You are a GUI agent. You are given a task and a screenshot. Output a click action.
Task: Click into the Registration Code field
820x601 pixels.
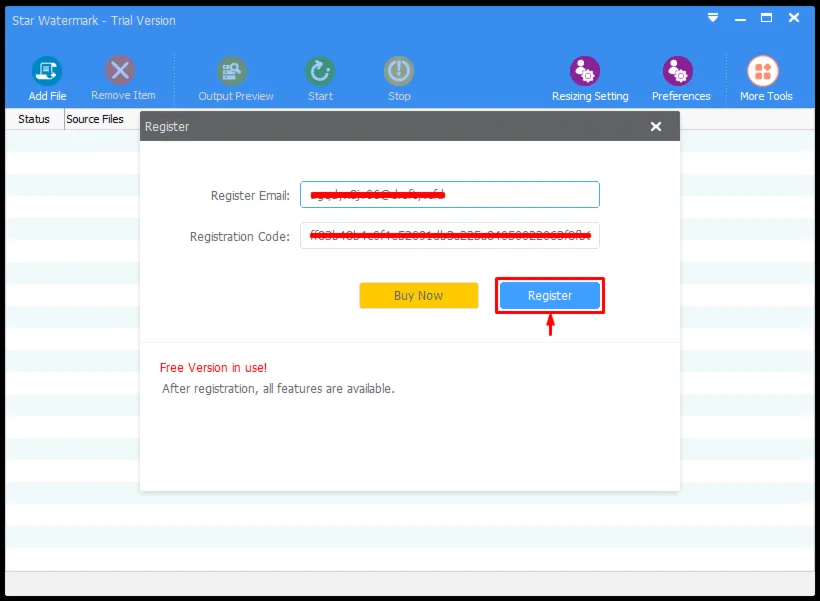pyautogui.click(x=450, y=235)
